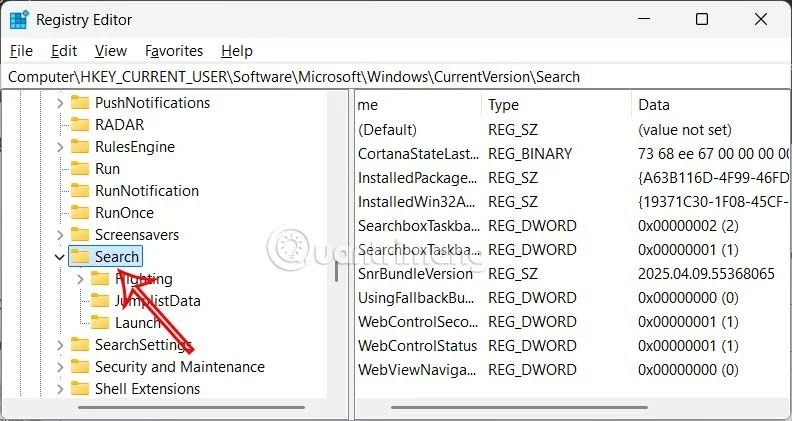Screen dimensions: 792x421
Task: Expand the Flighting subkey under Search
Action: [x=80, y=279]
